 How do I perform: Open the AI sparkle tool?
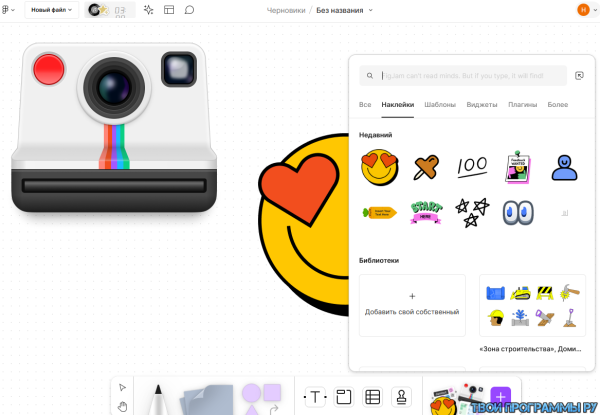tap(148, 10)
